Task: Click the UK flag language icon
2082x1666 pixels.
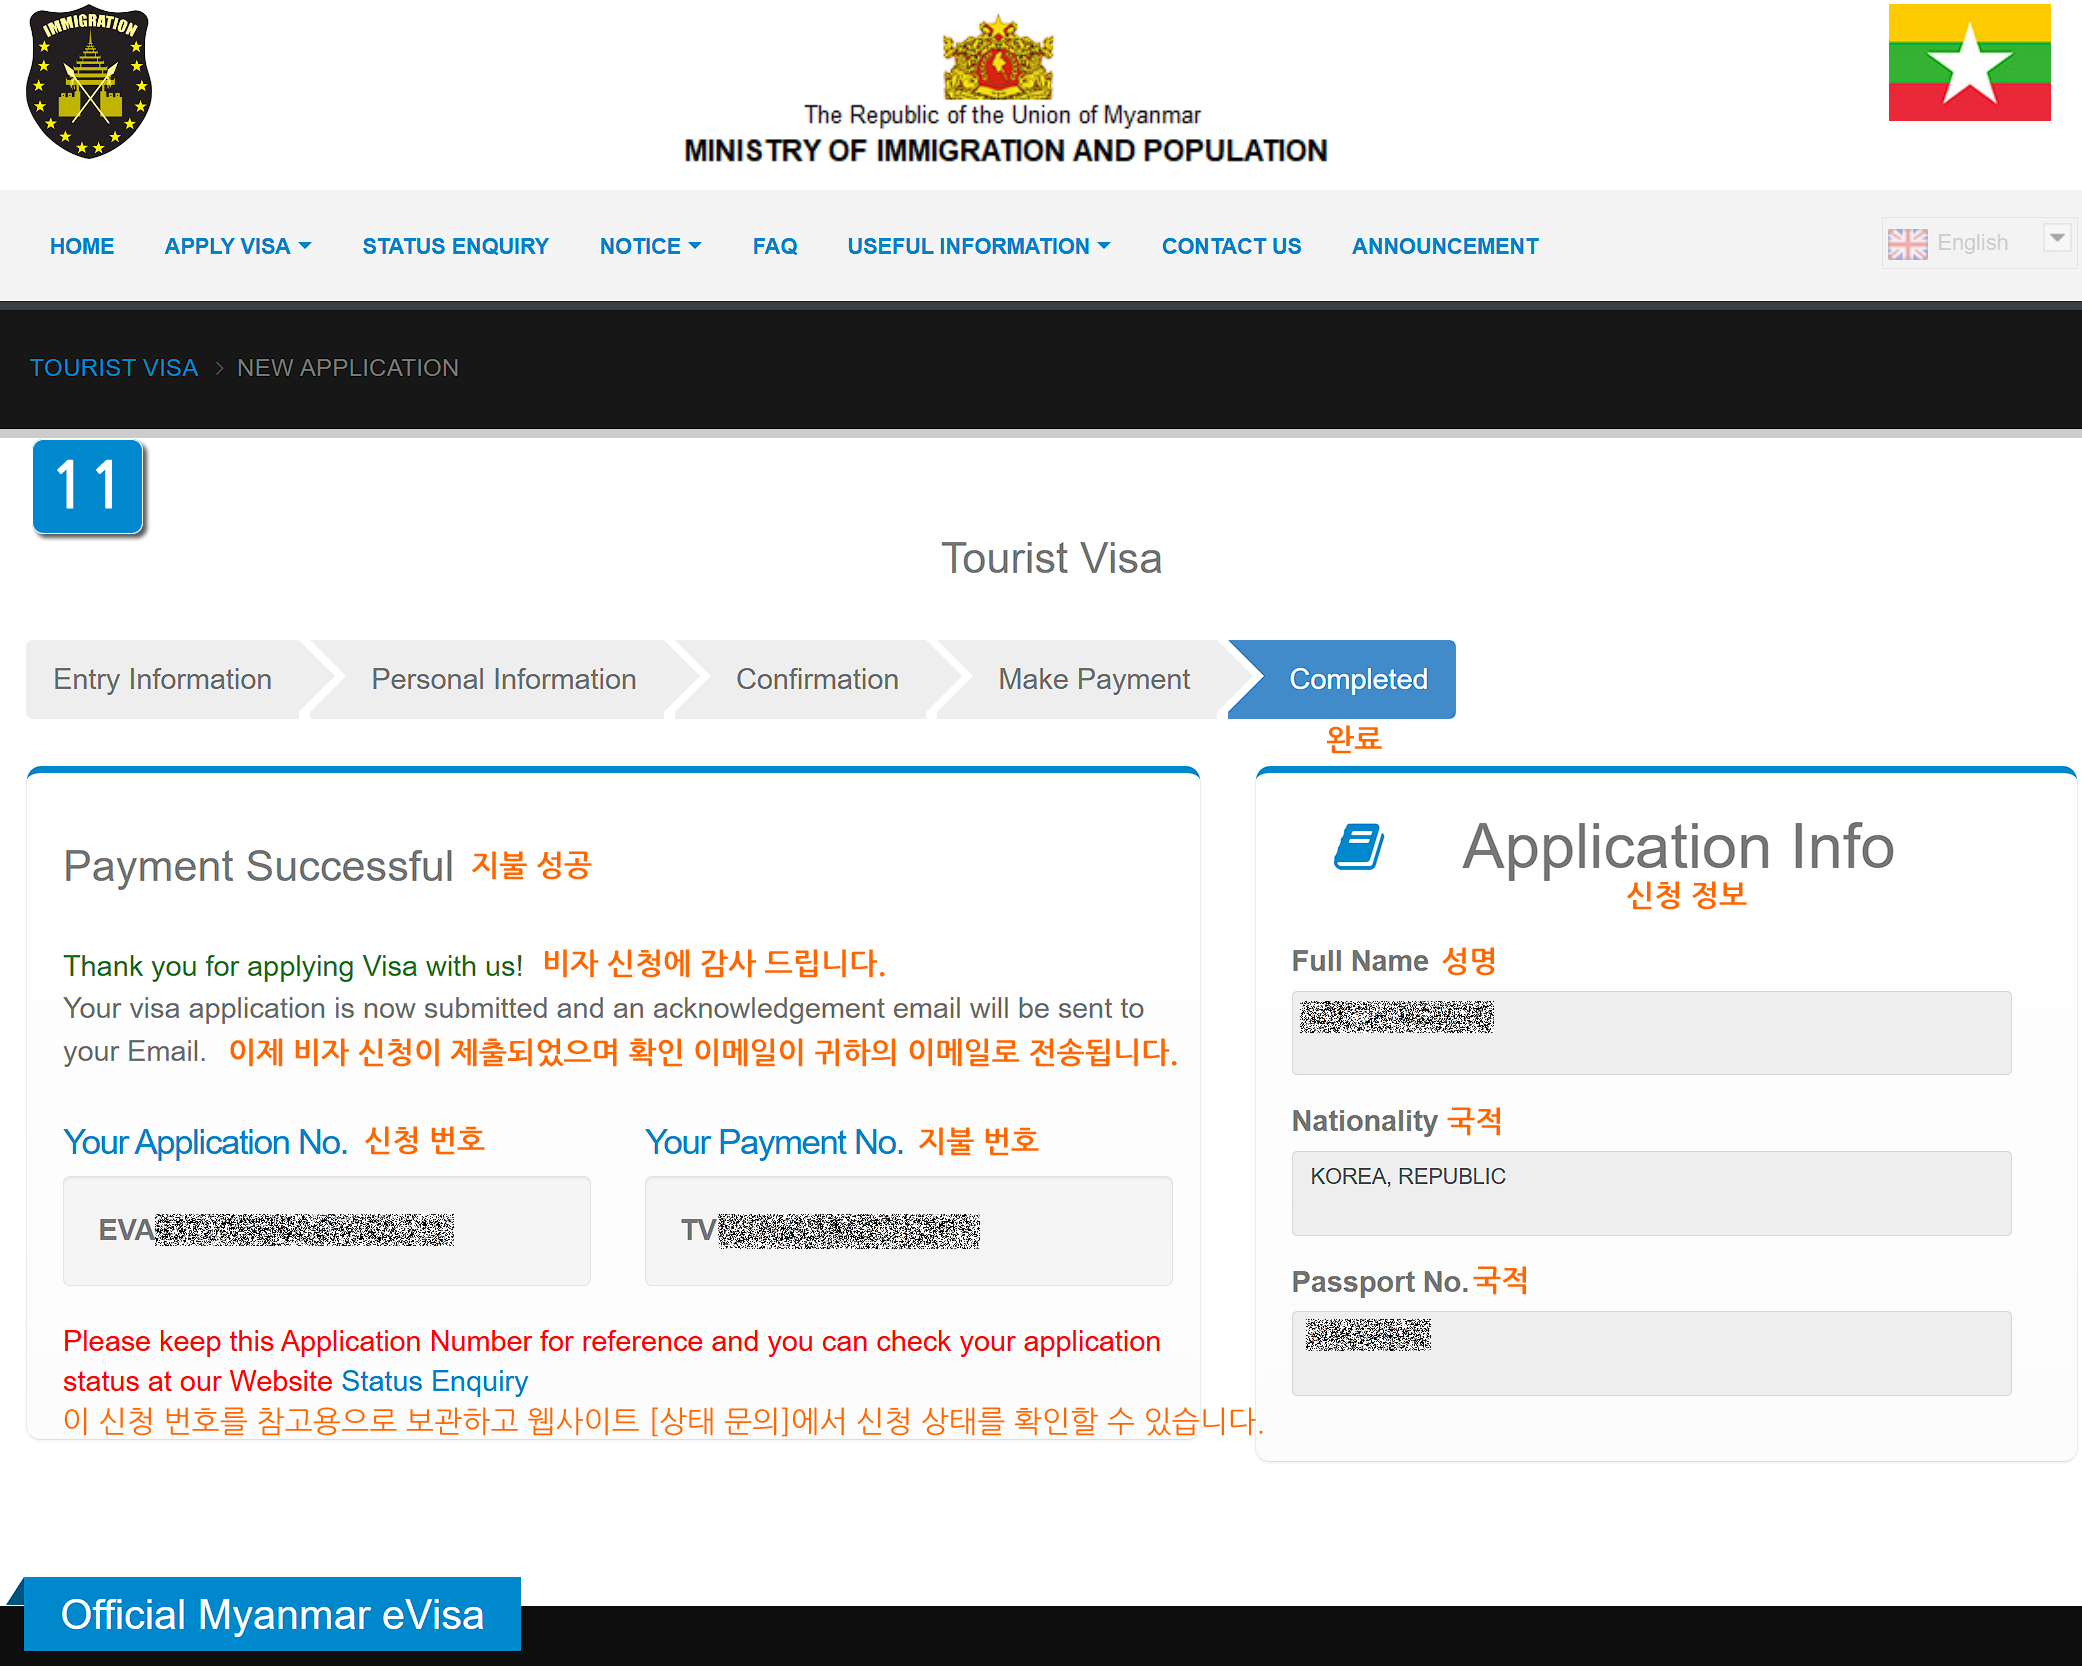Action: pos(1907,244)
